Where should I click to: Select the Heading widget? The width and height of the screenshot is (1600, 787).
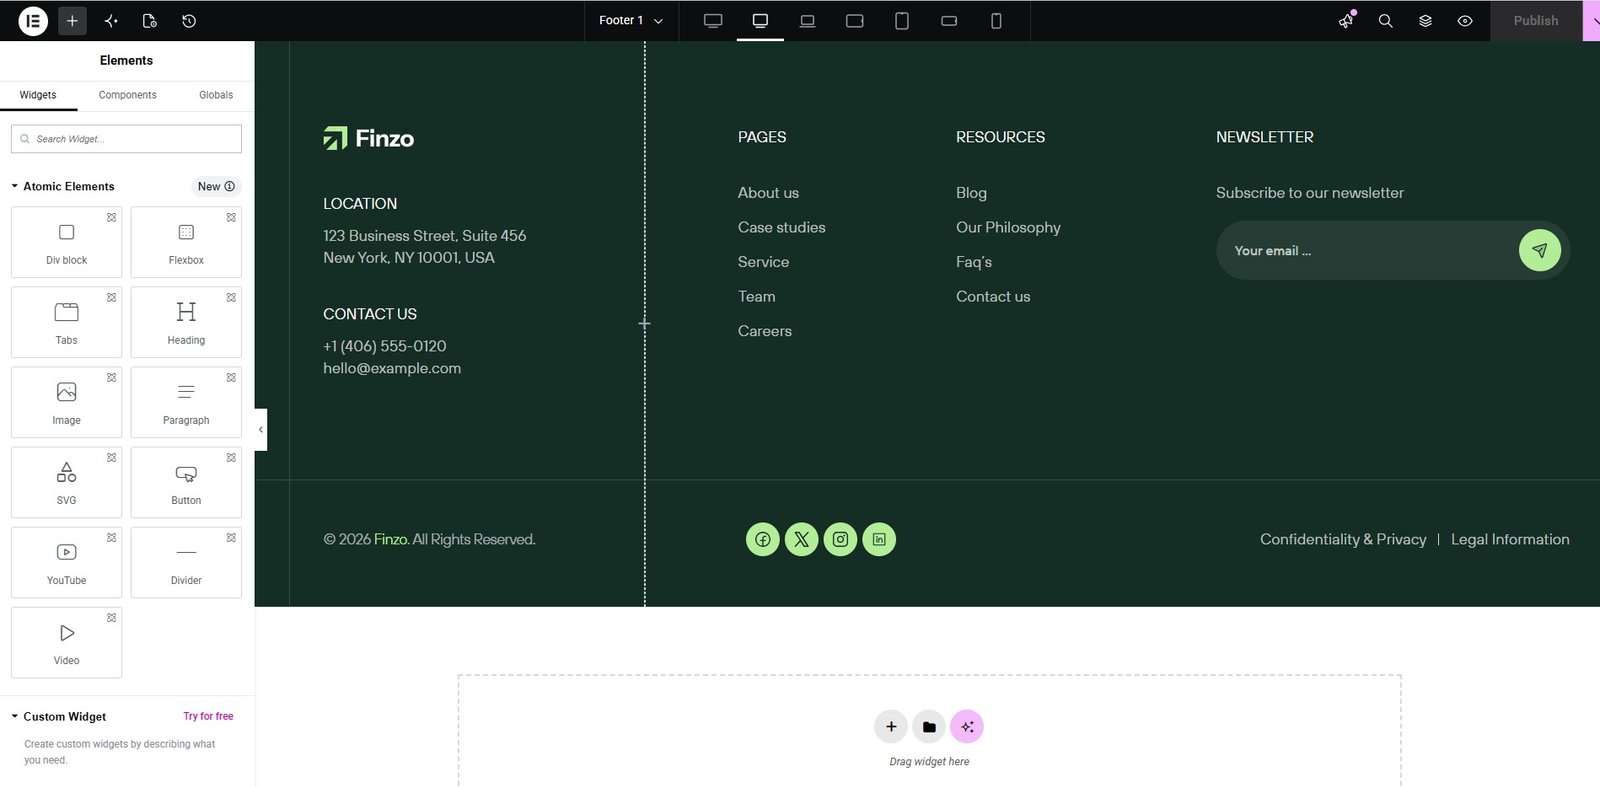tap(186, 322)
